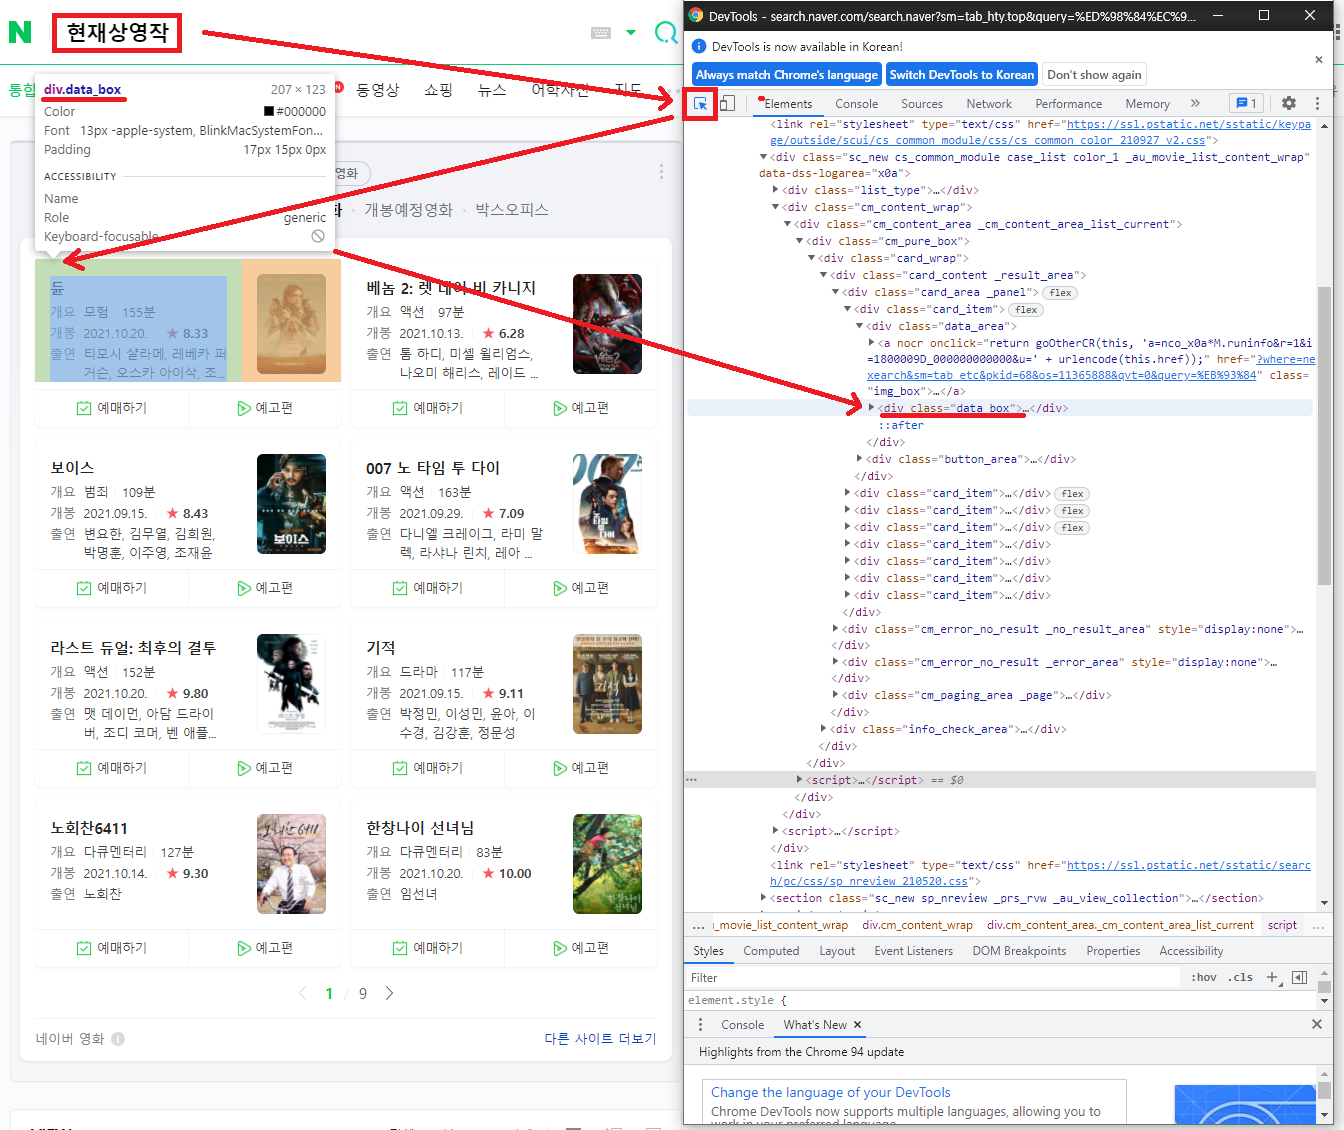1344x1130 pixels.
Task: Dismiss the Korean language infobar
Action: [x=1319, y=60]
